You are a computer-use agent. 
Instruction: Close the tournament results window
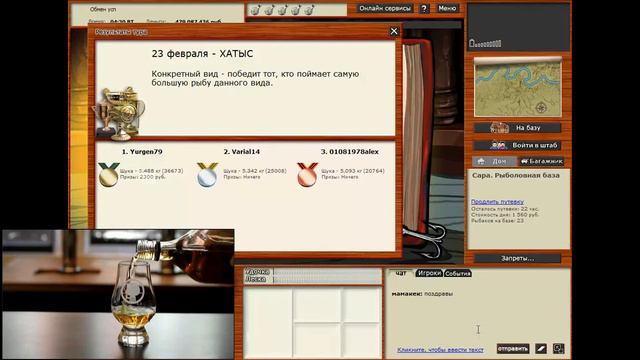[x=394, y=31]
